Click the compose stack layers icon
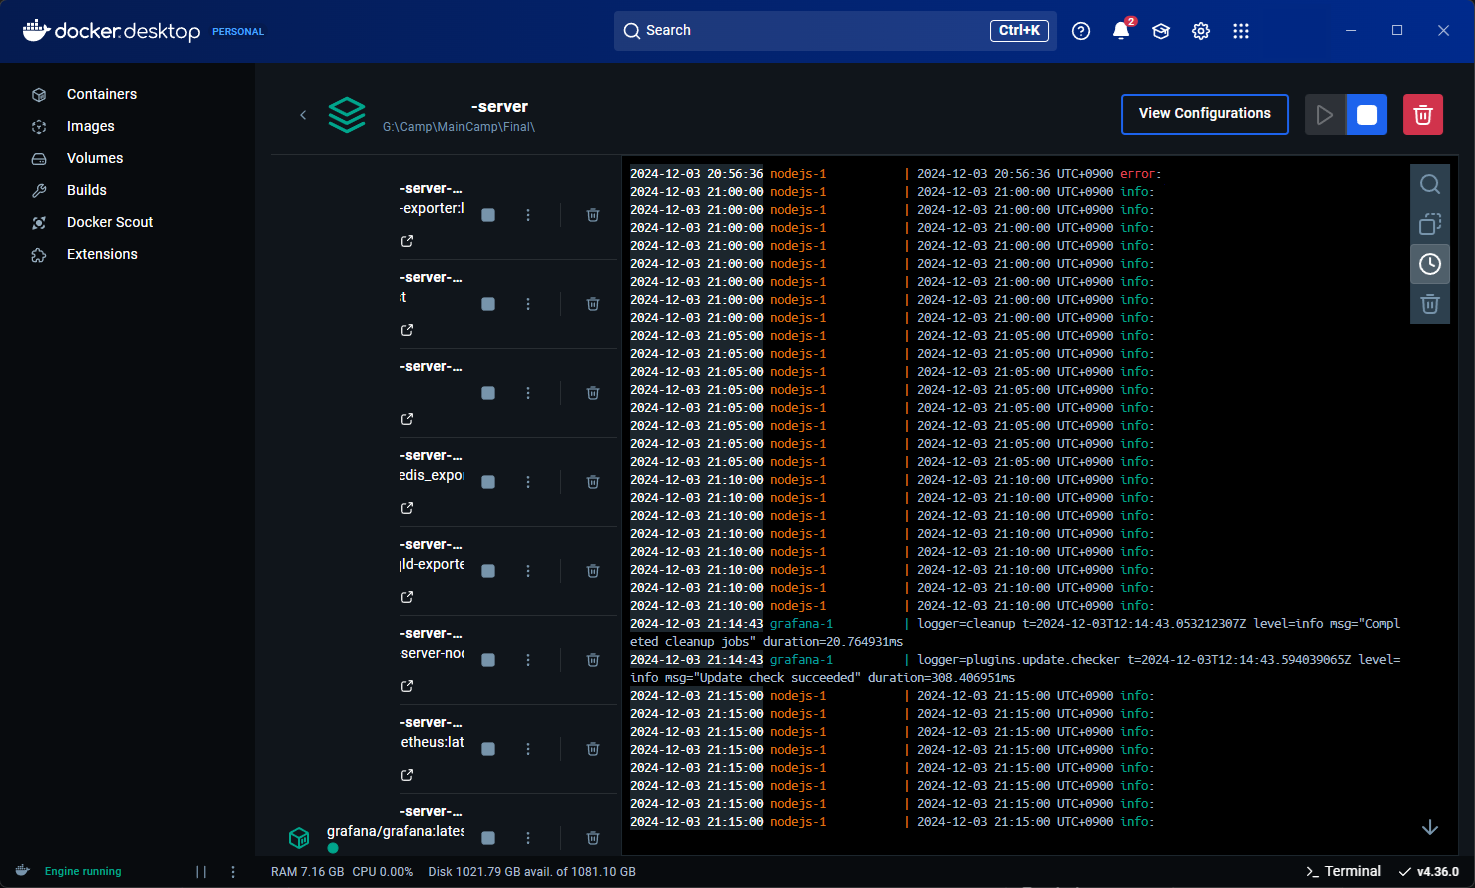1475x888 pixels. 347,115
